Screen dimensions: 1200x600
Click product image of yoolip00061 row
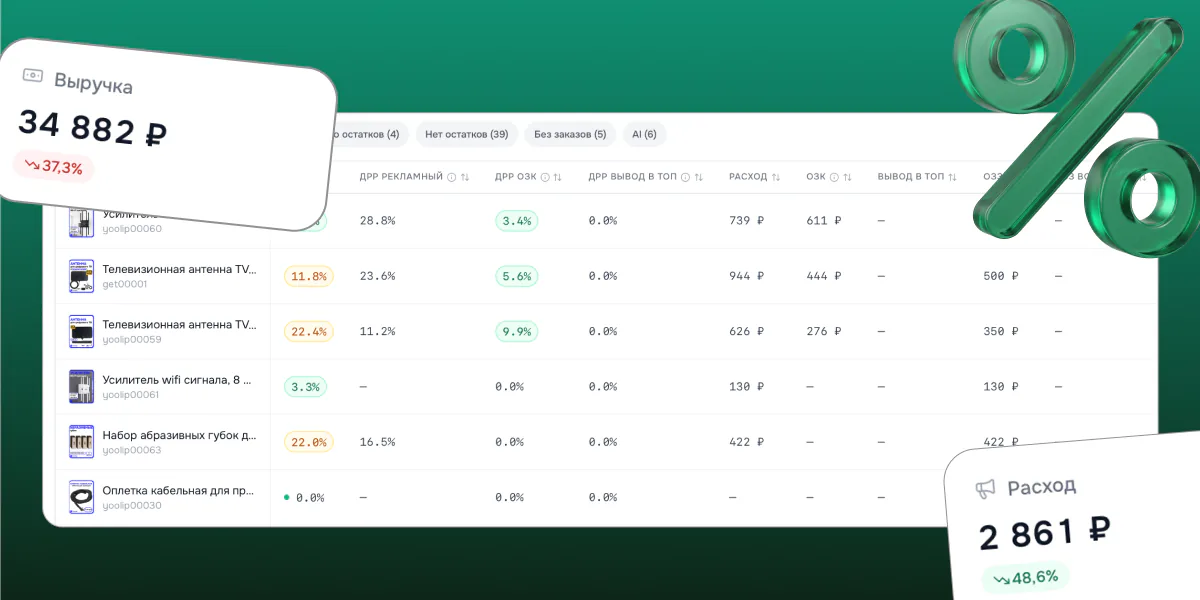[x=81, y=387]
